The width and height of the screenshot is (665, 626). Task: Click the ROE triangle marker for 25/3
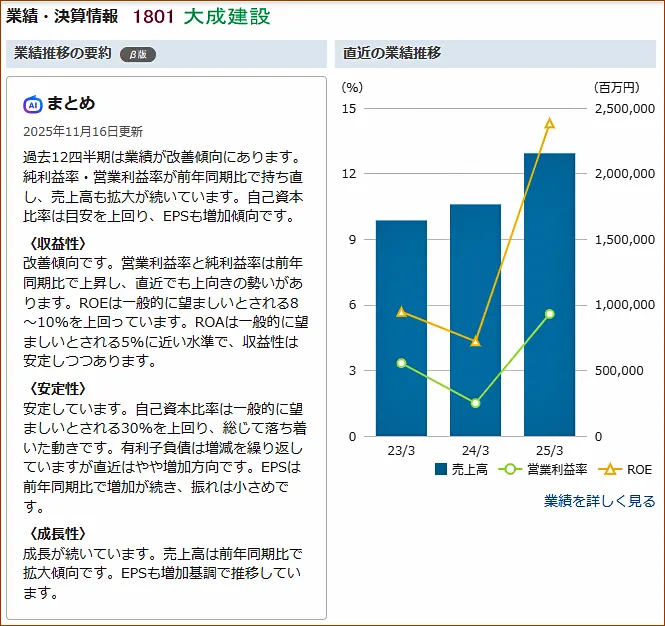[x=549, y=124]
